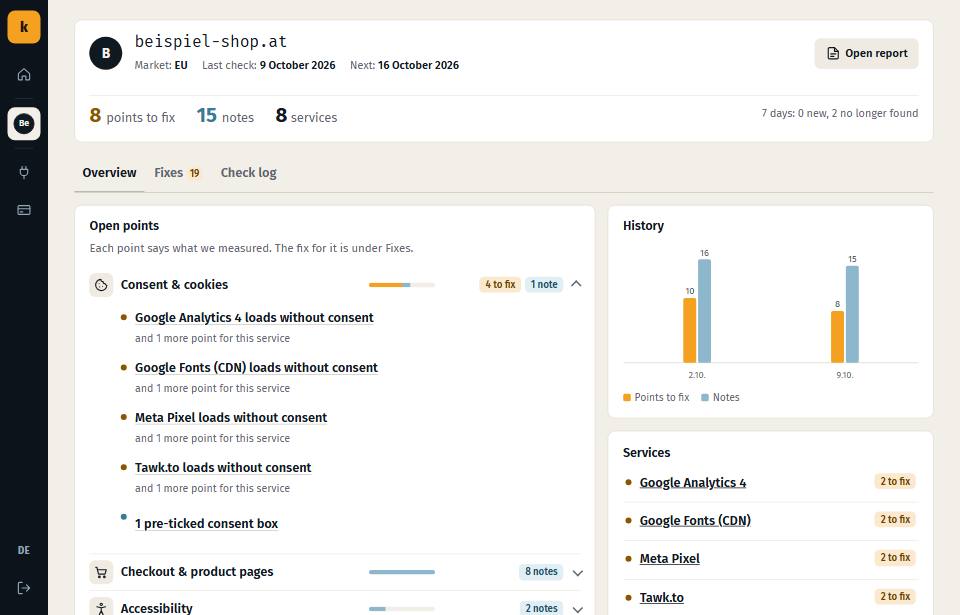Go to home via sidebar house icon
The image size is (960, 615).
(24, 75)
